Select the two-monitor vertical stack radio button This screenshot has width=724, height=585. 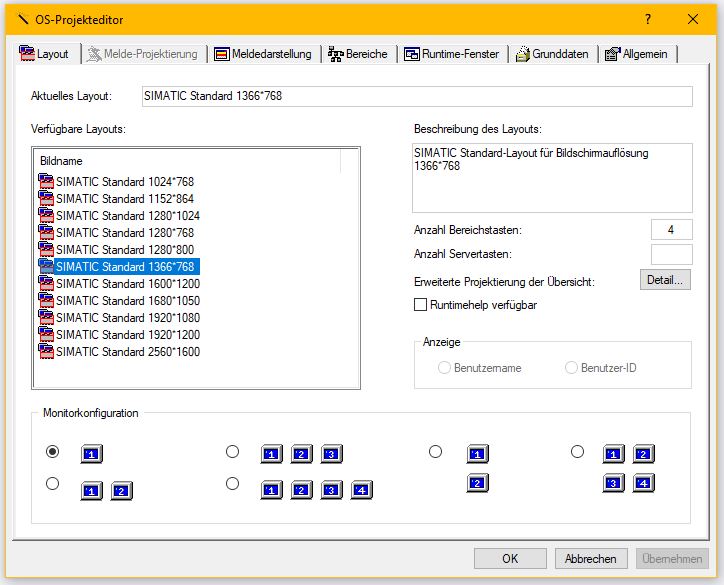click(x=435, y=452)
